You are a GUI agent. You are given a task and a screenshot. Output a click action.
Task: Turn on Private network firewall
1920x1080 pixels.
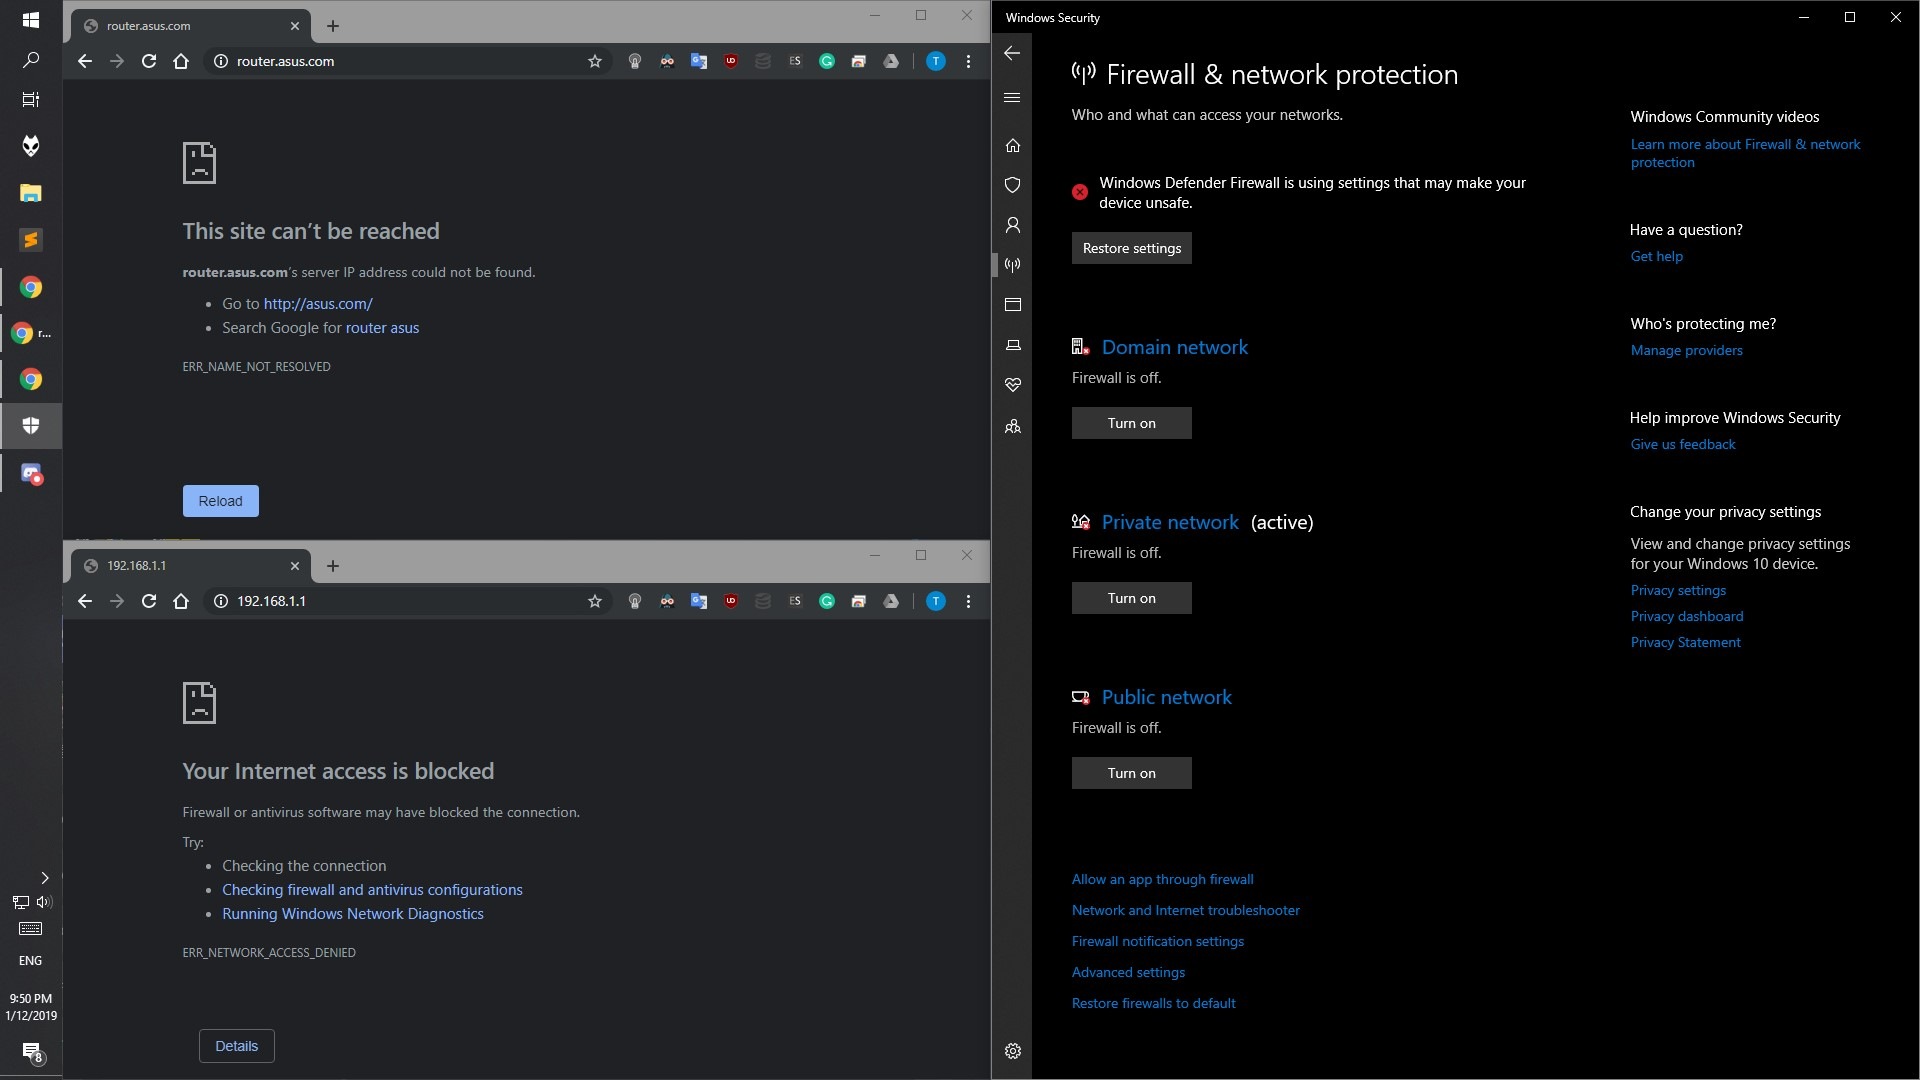click(x=1131, y=598)
